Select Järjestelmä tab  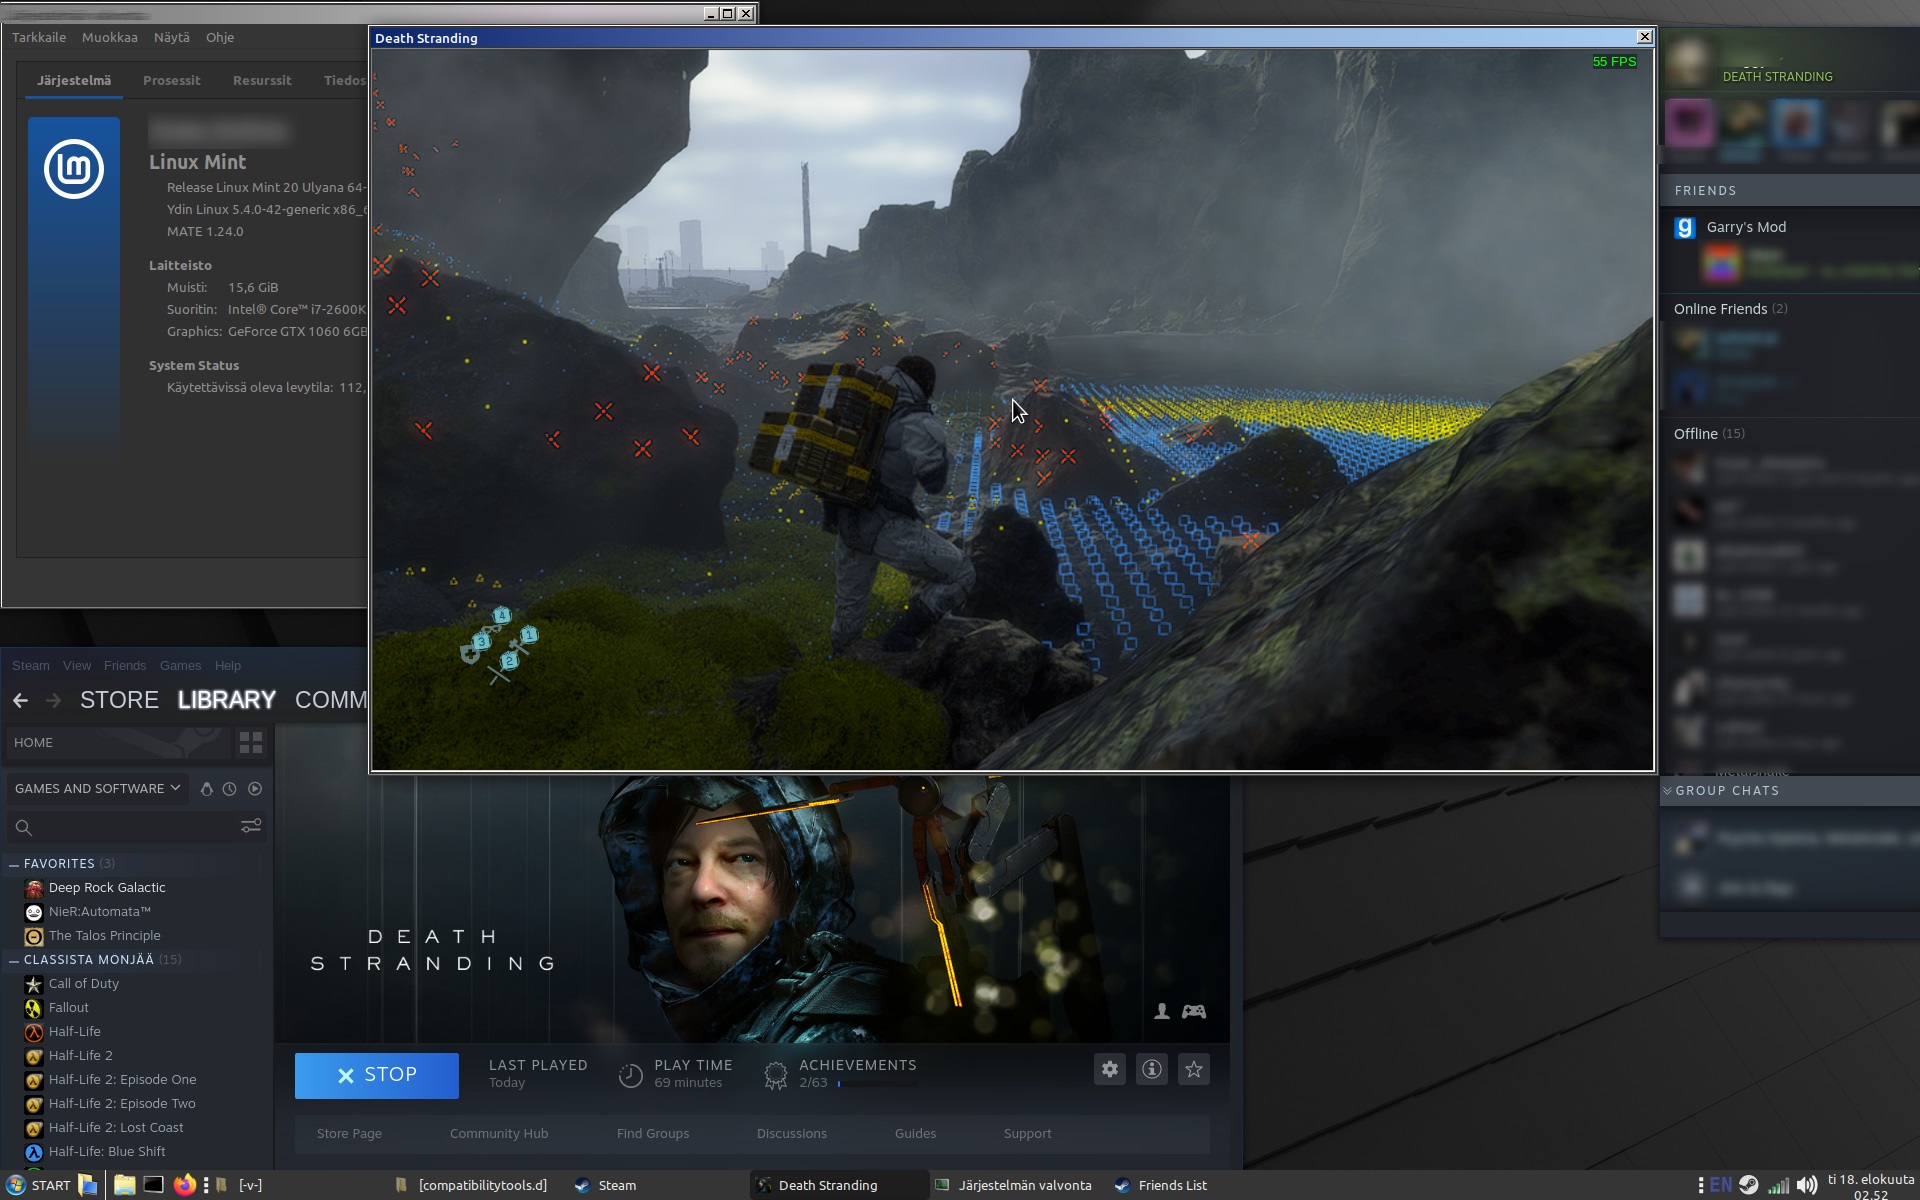click(x=74, y=80)
